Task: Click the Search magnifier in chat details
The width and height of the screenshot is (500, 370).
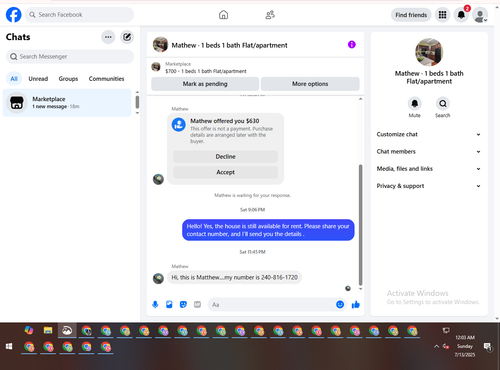Action: click(443, 104)
